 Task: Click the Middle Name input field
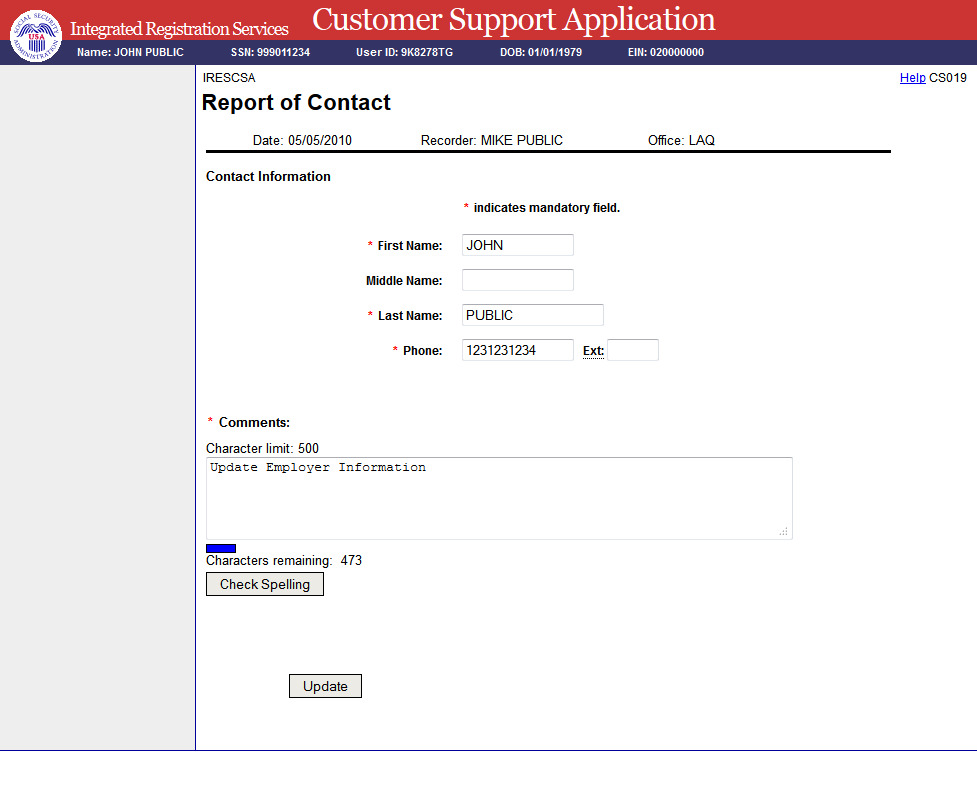pos(517,280)
